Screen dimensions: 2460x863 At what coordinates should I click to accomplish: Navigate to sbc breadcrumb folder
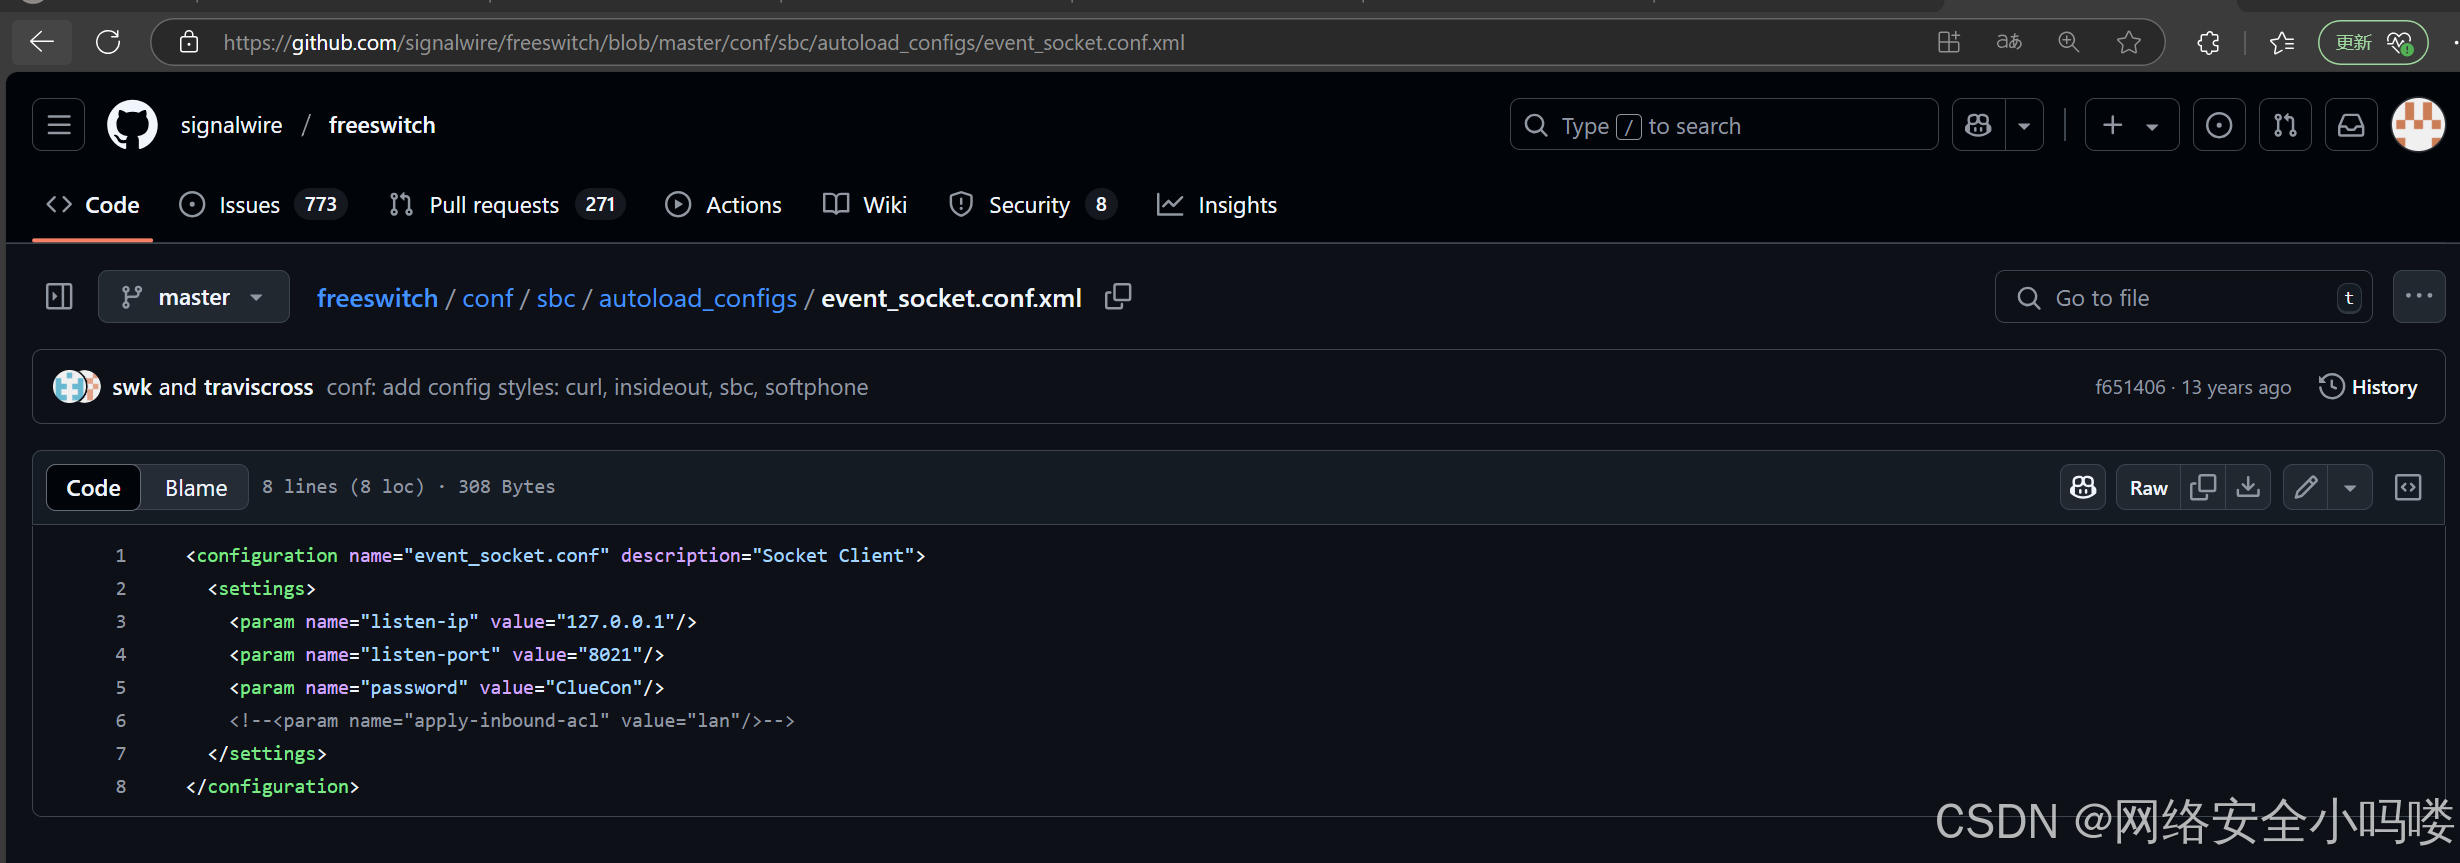coord(556,298)
